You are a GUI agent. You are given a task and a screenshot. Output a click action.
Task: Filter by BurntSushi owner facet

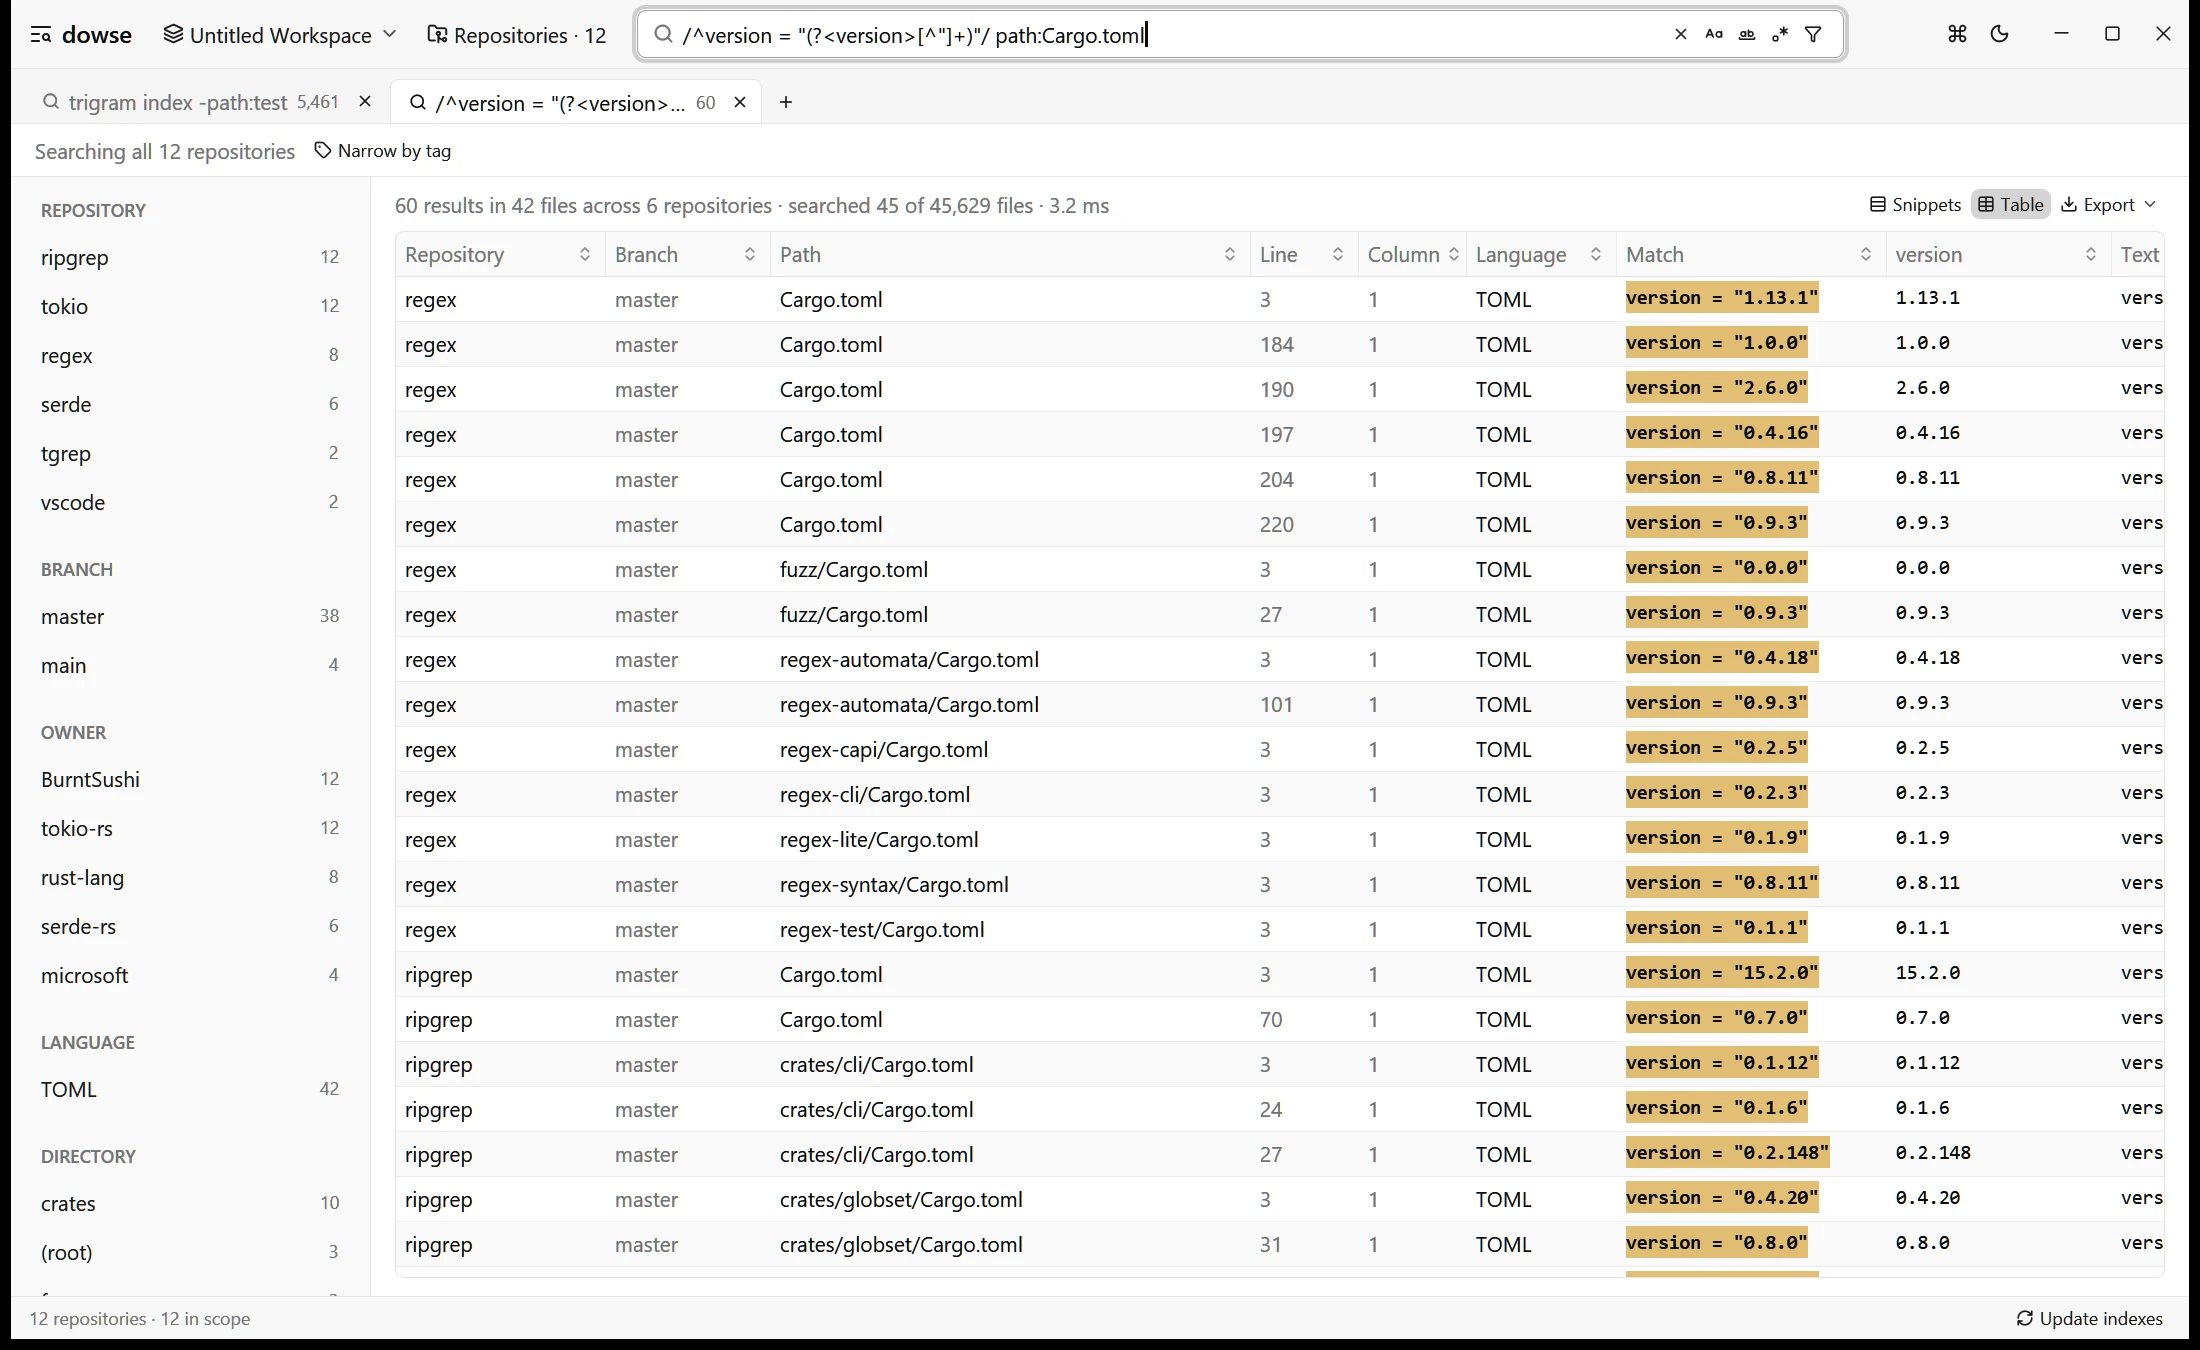coord(190,780)
